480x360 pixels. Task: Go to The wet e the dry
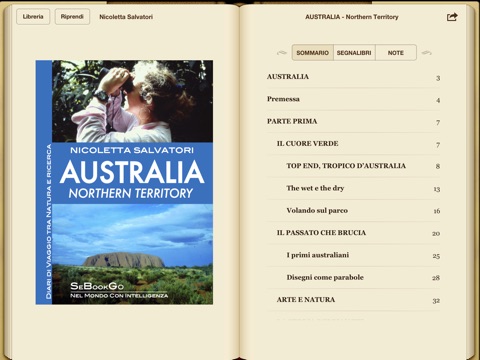pos(353,188)
